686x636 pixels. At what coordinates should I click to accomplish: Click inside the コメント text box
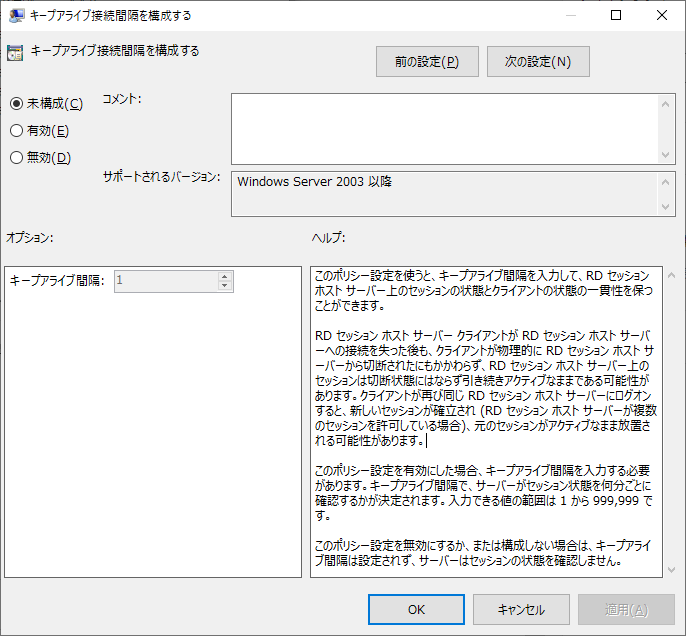point(444,129)
